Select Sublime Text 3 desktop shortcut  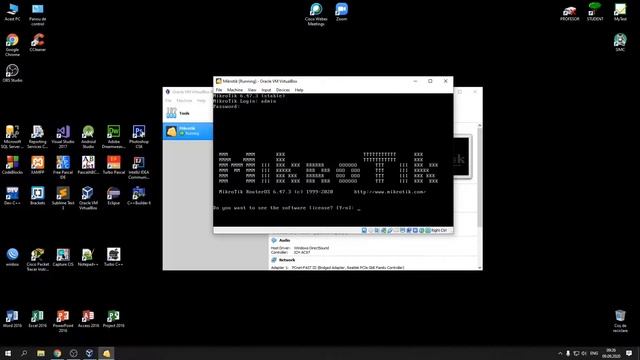(63, 198)
